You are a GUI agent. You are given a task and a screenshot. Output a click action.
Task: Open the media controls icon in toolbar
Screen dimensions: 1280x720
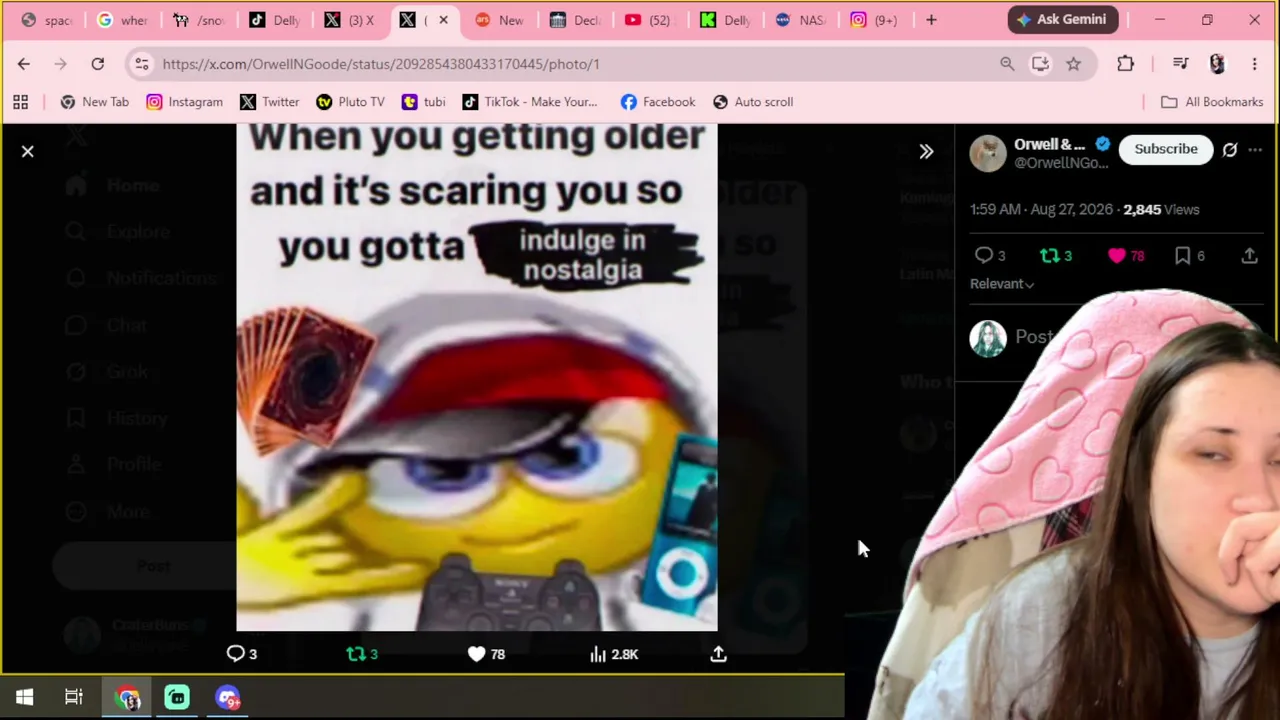pyautogui.click(x=1181, y=64)
